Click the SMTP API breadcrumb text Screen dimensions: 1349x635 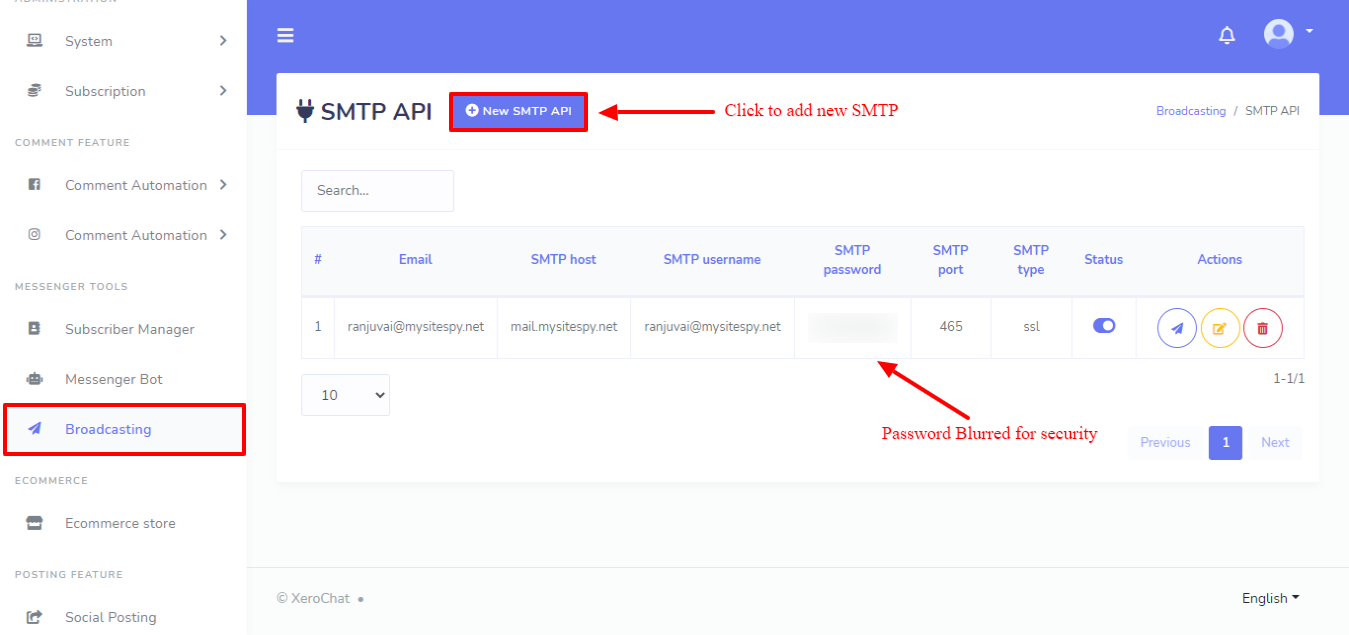(x=1272, y=111)
